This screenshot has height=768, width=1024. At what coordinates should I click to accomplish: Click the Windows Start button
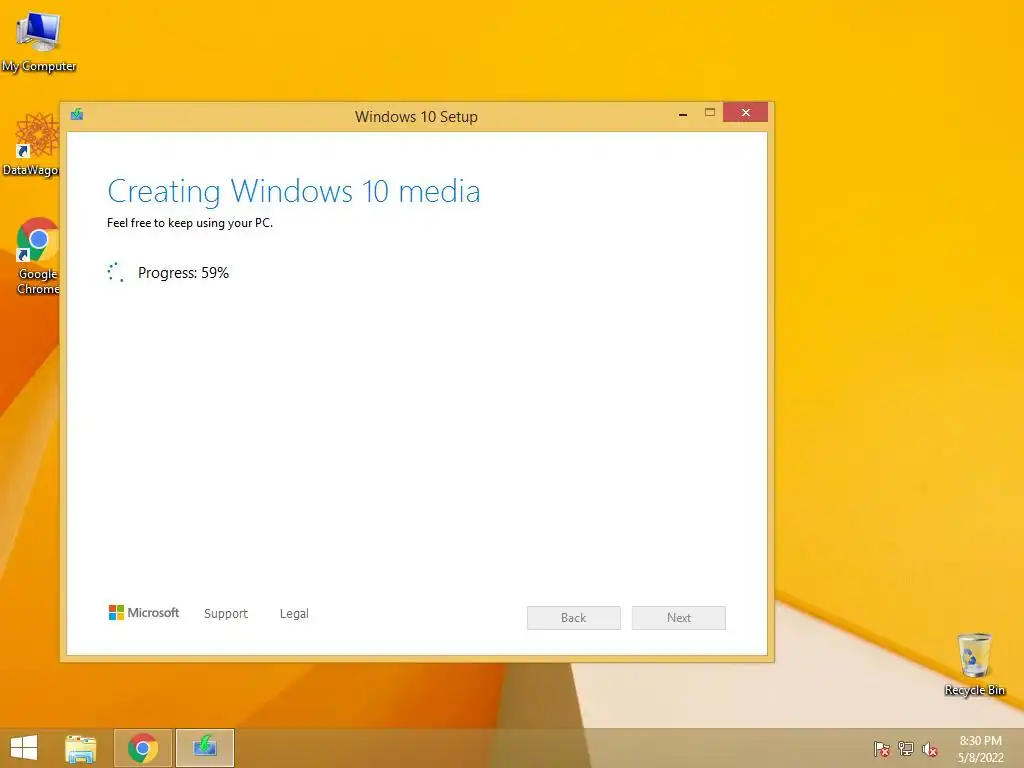coord(24,748)
